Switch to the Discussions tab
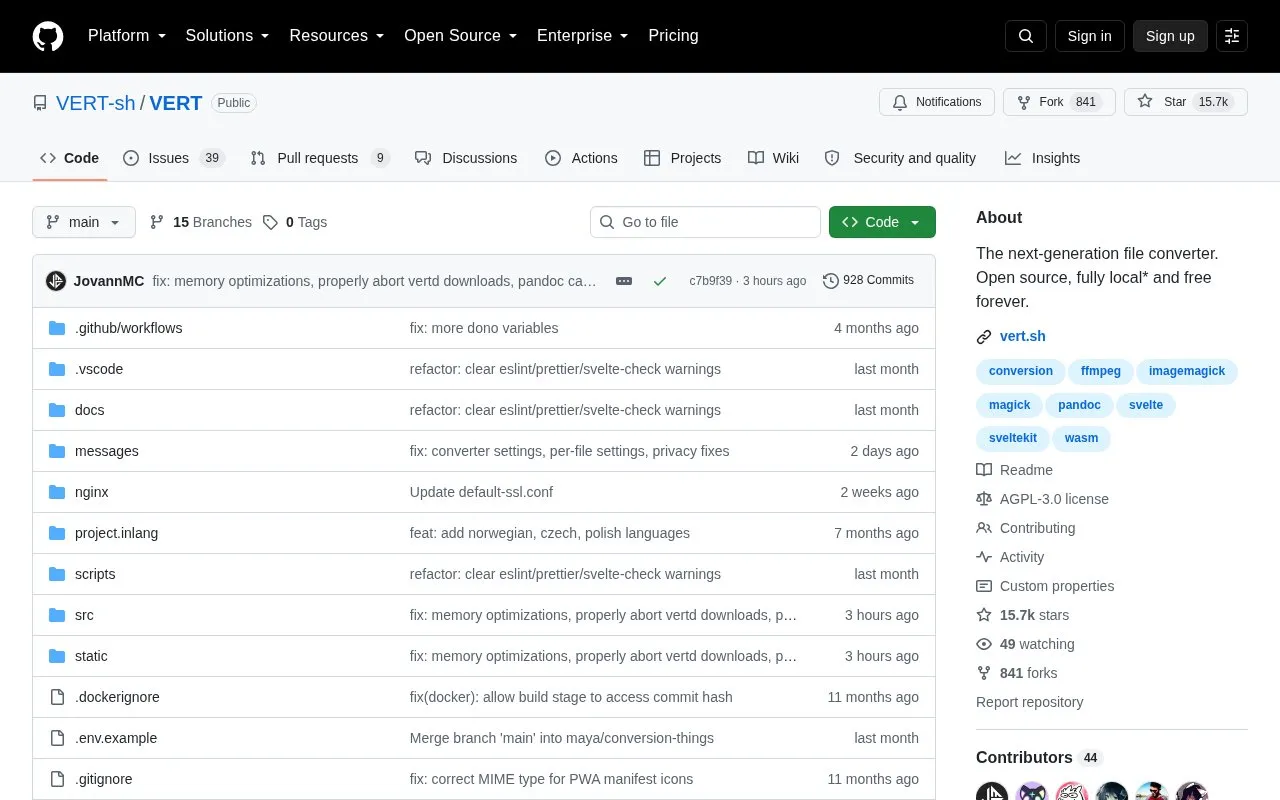This screenshot has height=800, width=1280. point(466,158)
